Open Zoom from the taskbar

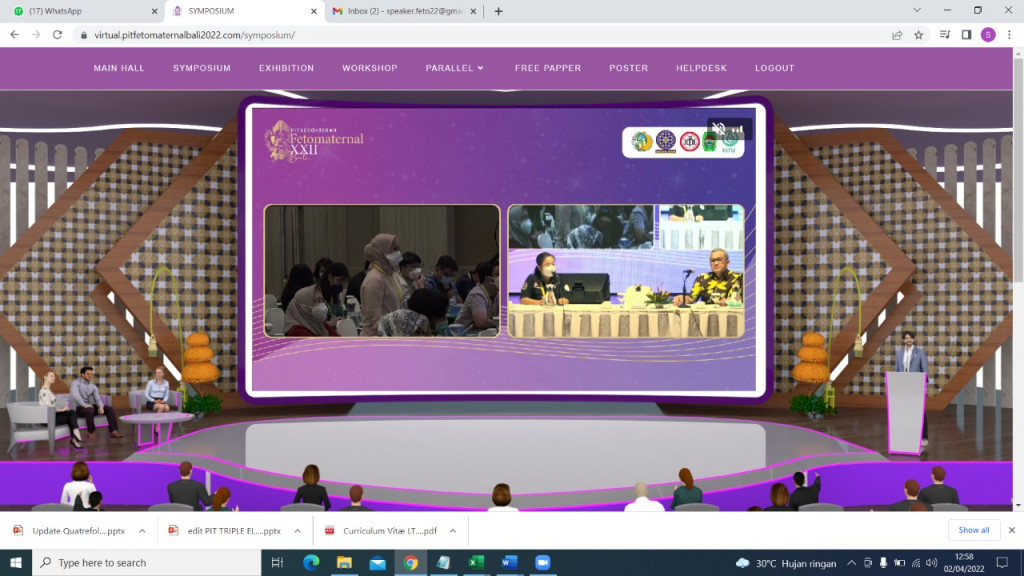543,563
